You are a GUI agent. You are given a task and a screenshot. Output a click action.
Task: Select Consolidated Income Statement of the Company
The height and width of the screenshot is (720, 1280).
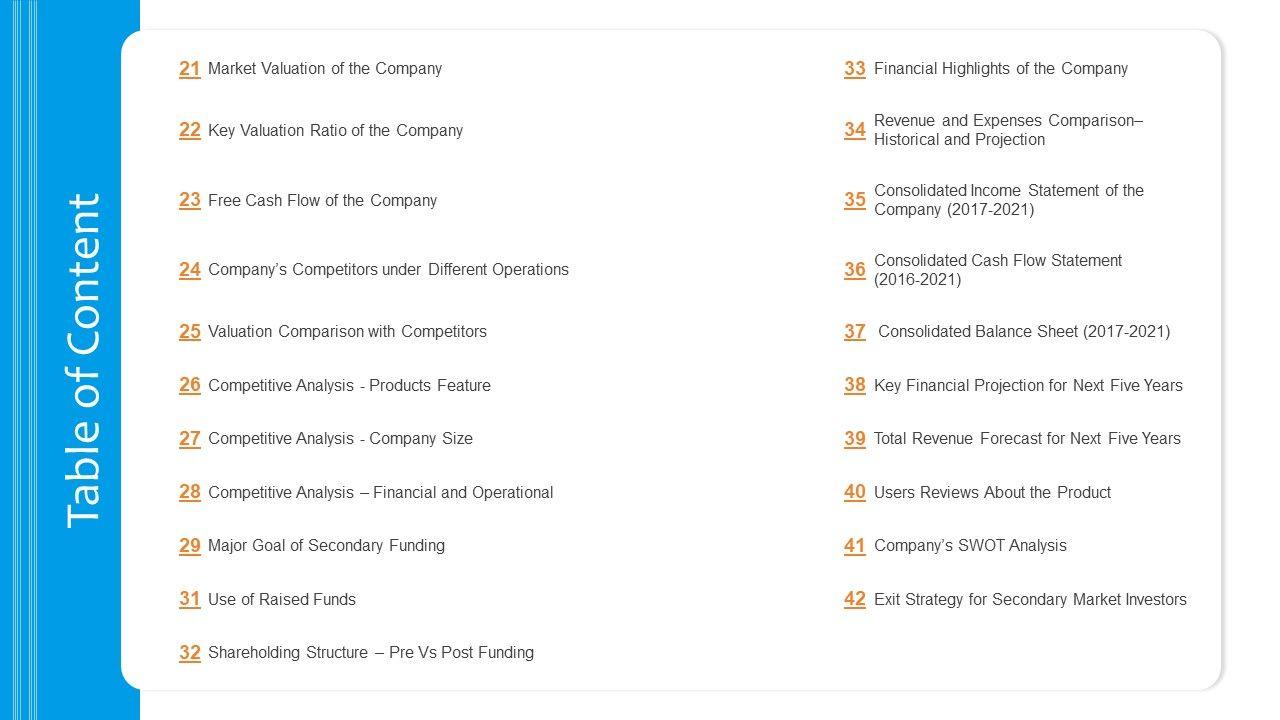1008,200
